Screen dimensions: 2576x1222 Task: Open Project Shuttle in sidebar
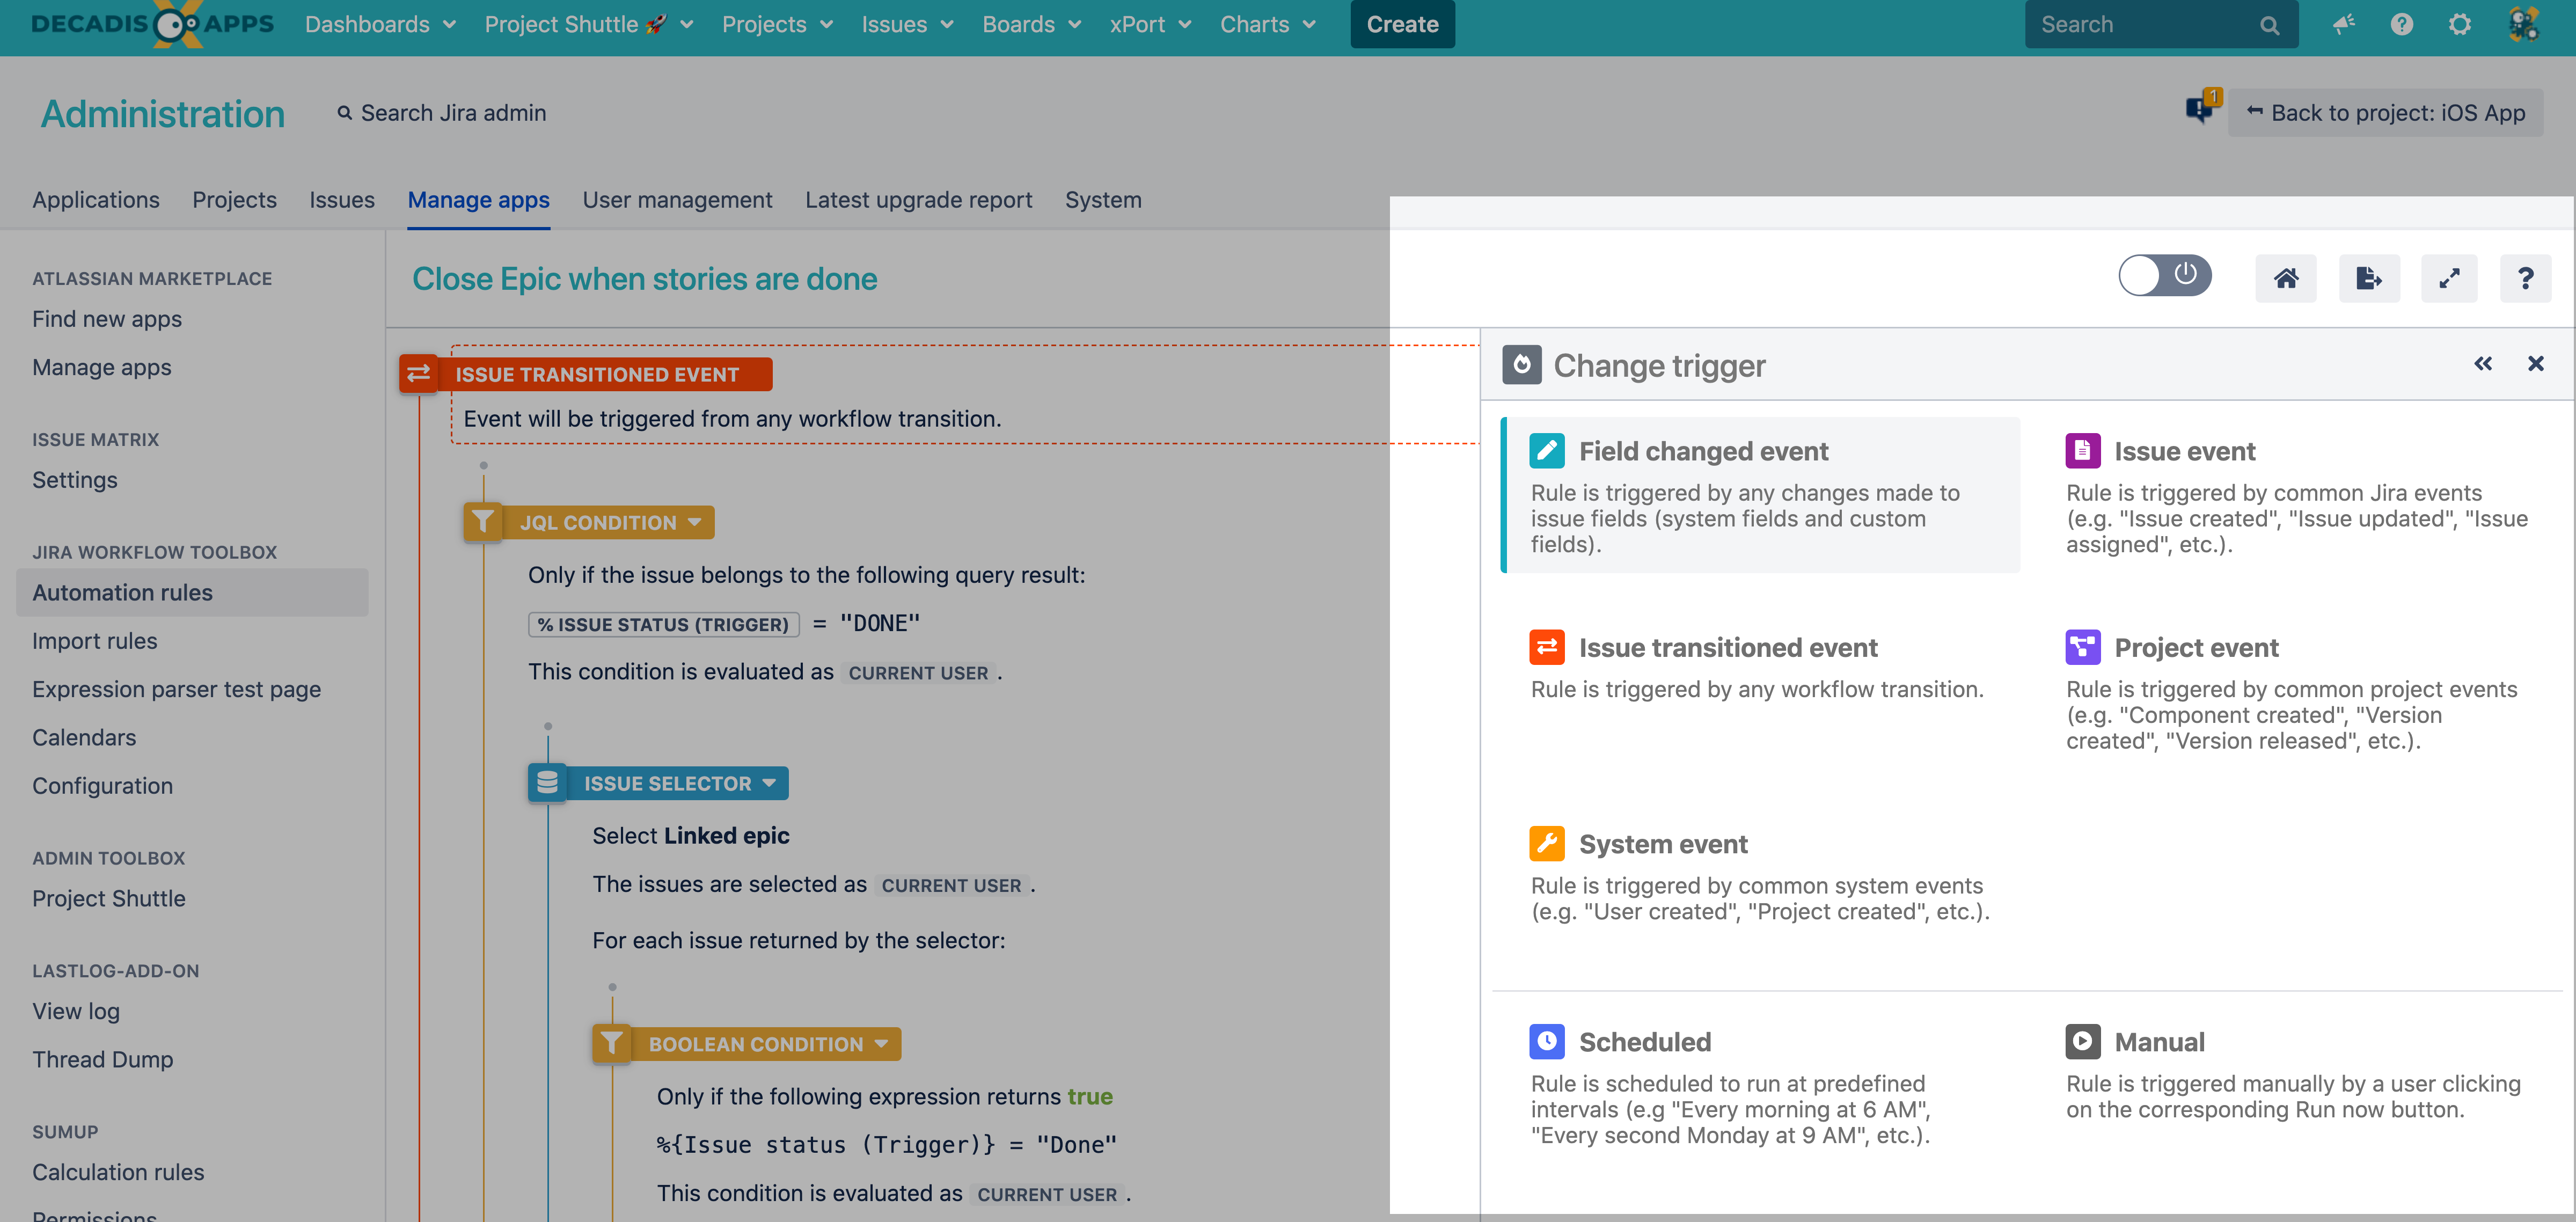[108, 898]
